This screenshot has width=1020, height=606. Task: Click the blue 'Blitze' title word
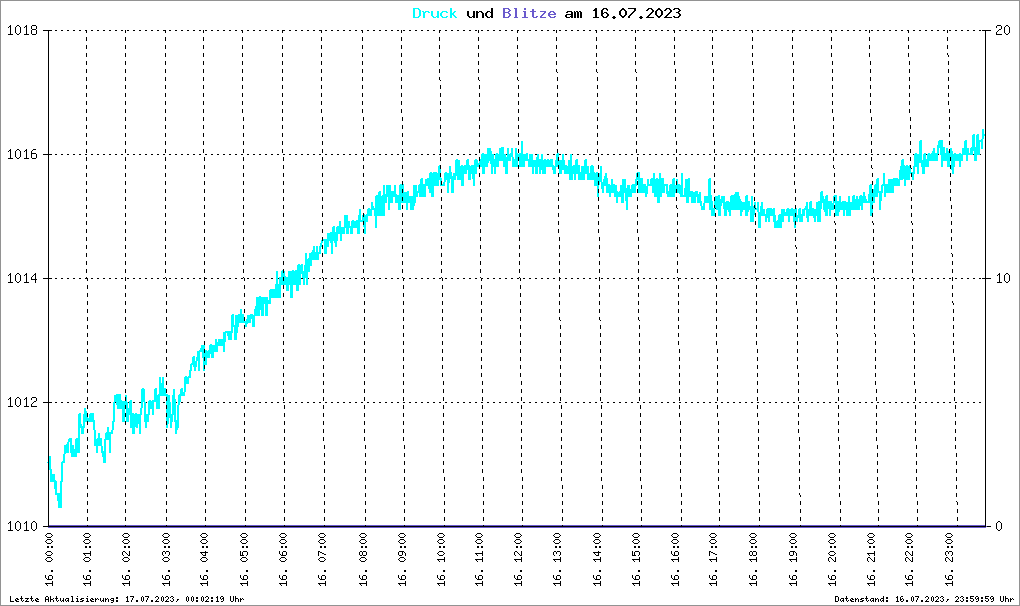coord(529,13)
